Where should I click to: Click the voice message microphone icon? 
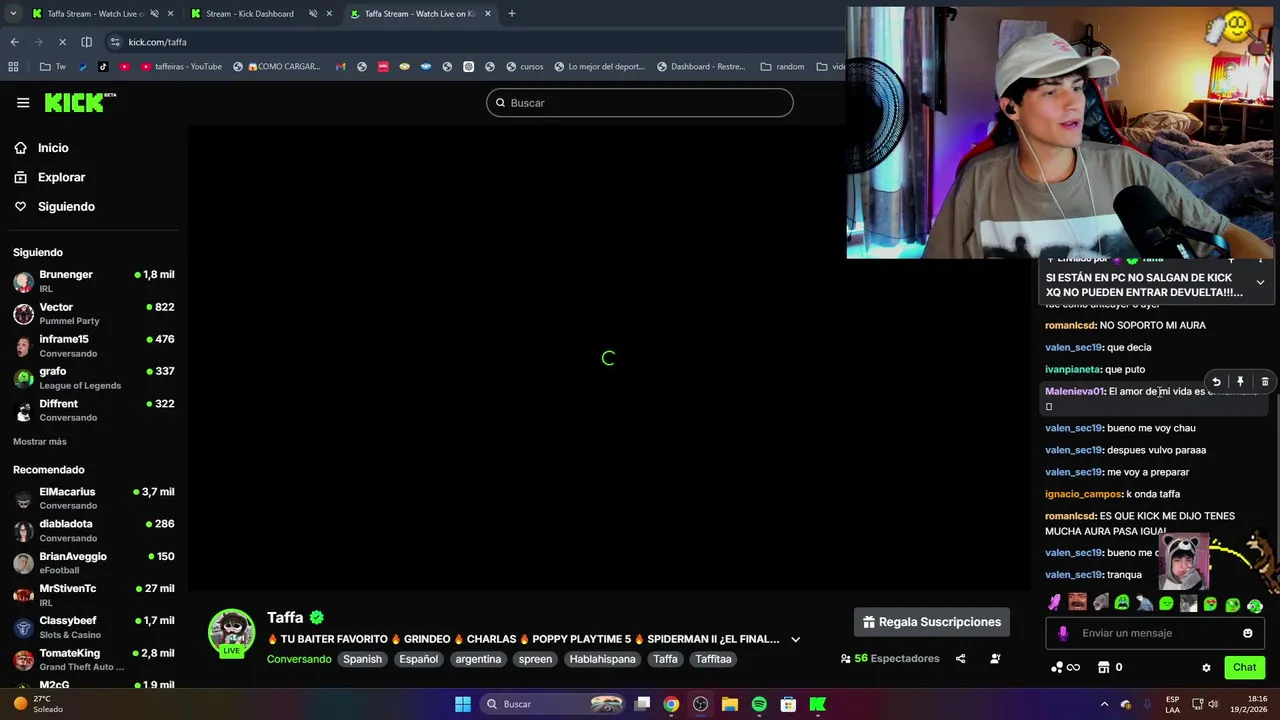(x=1063, y=633)
